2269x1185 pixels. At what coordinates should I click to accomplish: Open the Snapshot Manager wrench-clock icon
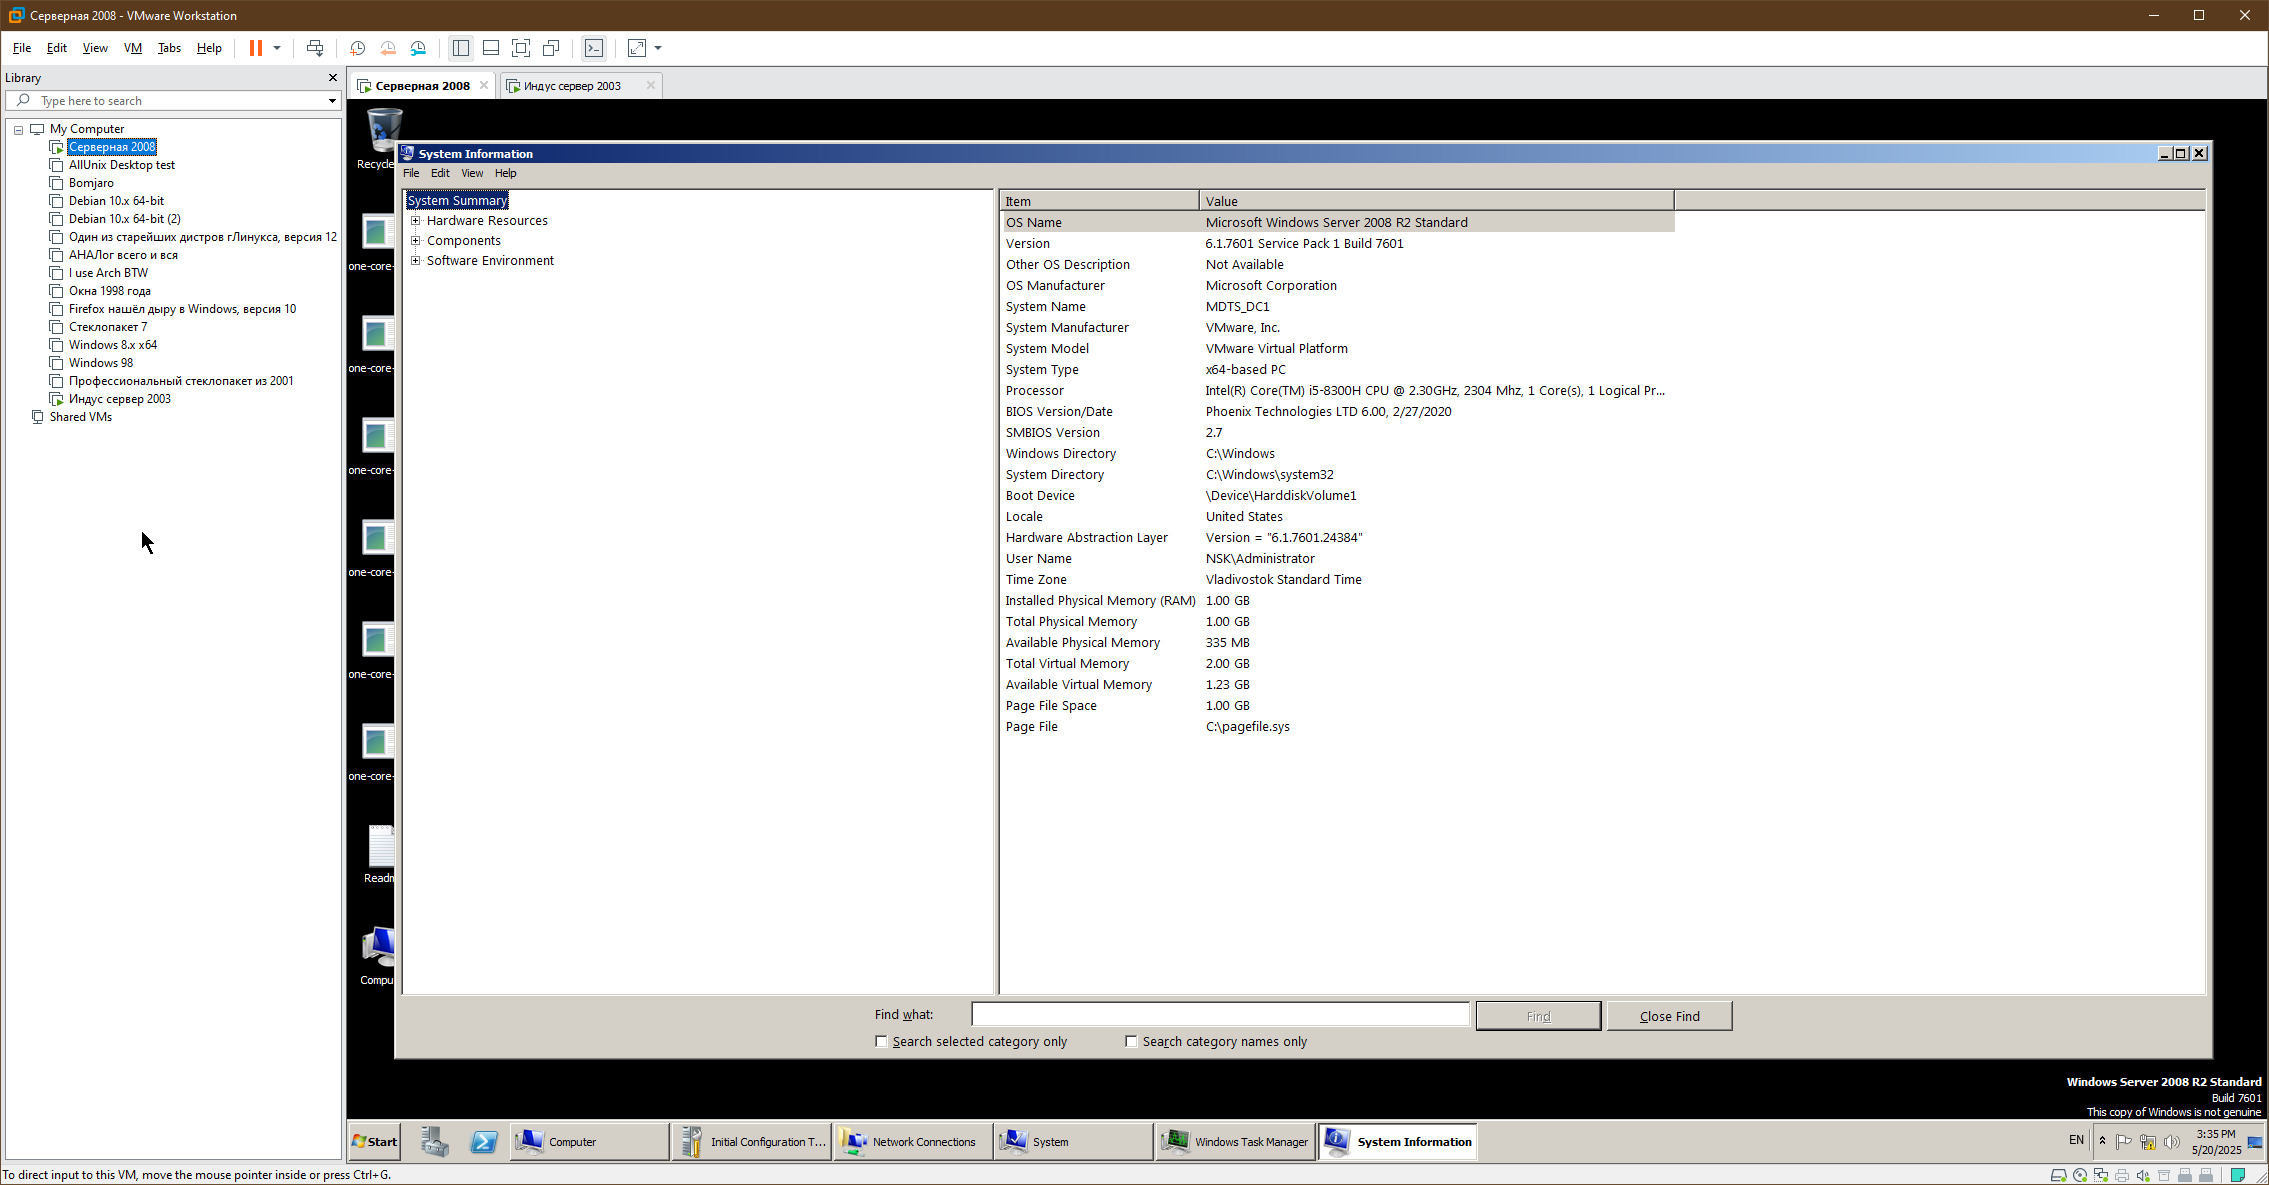[418, 48]
